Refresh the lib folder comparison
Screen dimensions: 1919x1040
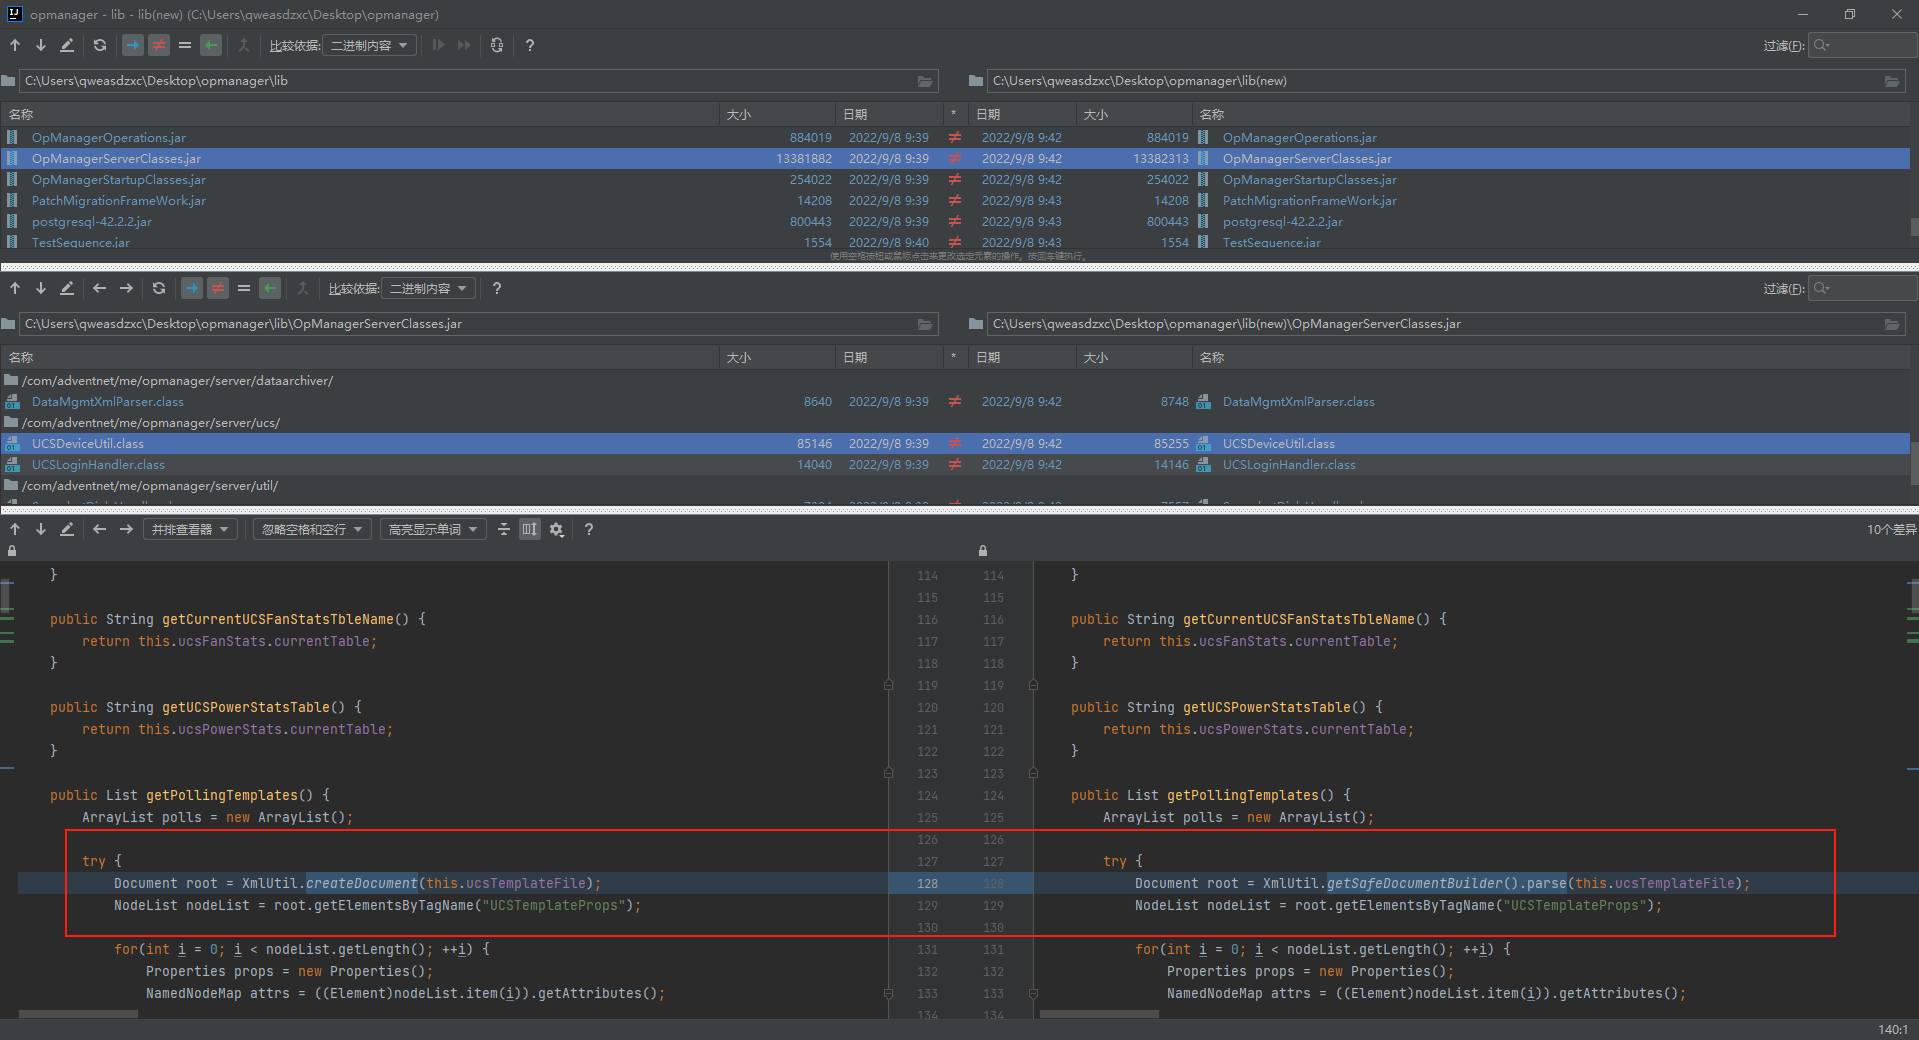[x=100, y=45]
